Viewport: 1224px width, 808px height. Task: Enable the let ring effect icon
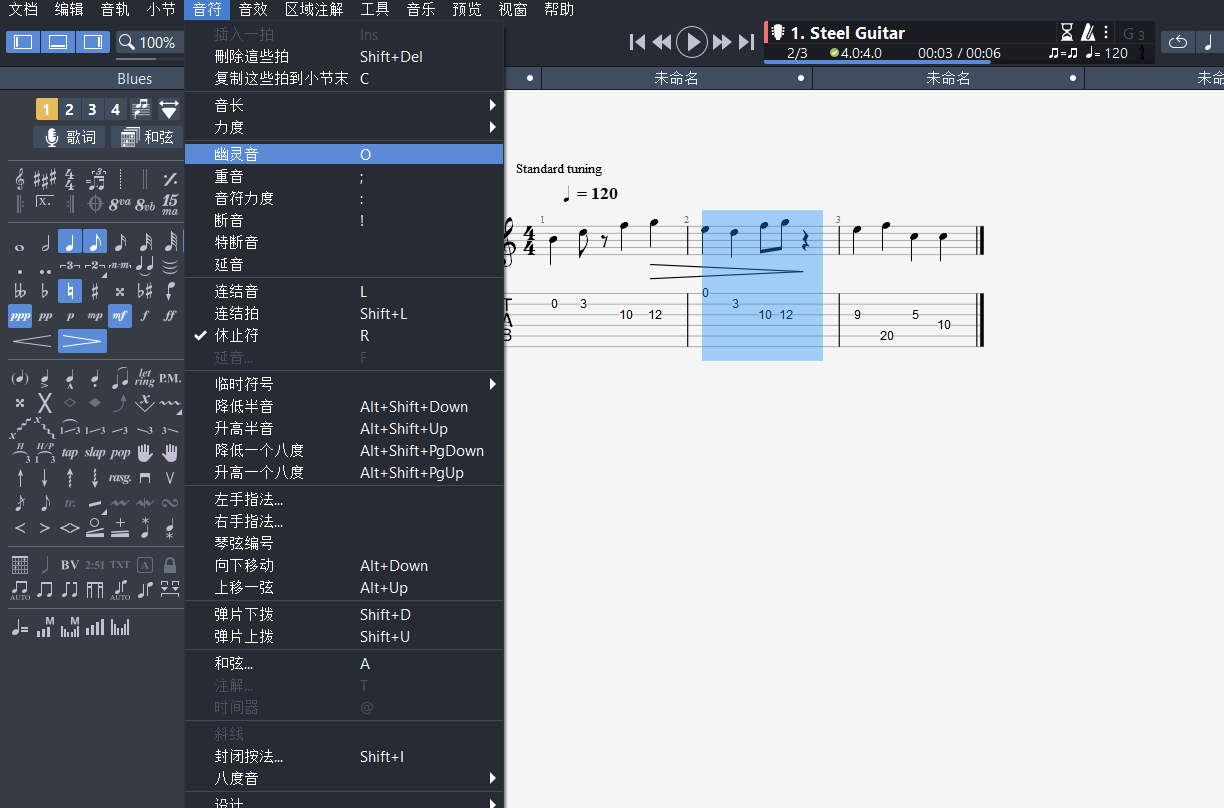click(145, 377)
